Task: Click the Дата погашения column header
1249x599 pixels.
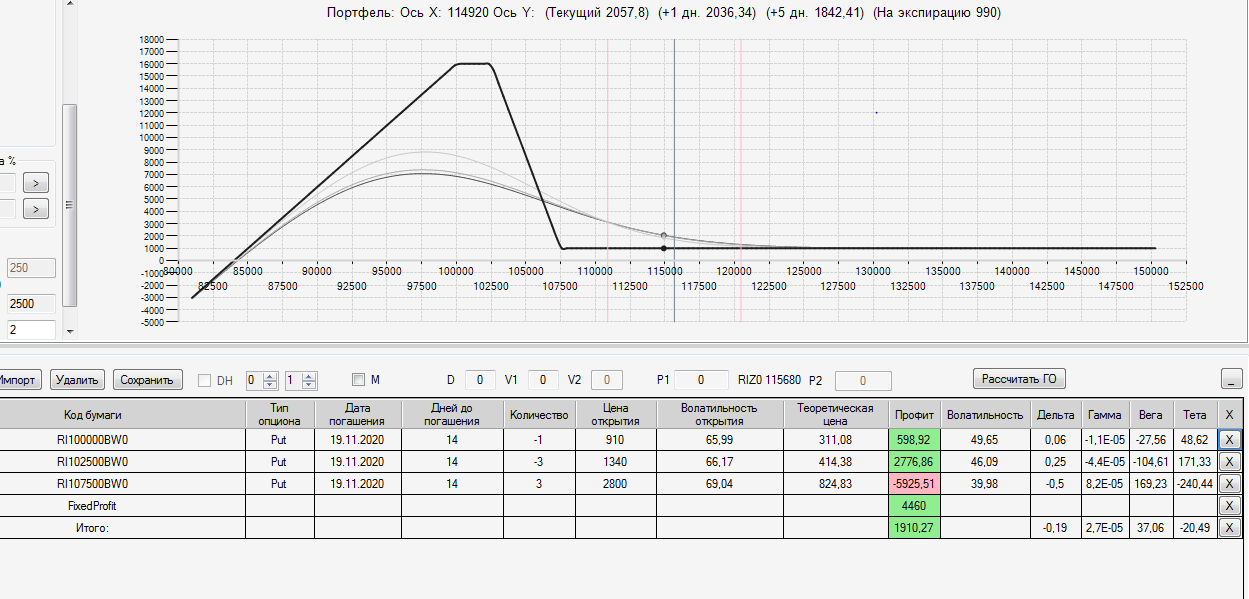Action: 358,414
